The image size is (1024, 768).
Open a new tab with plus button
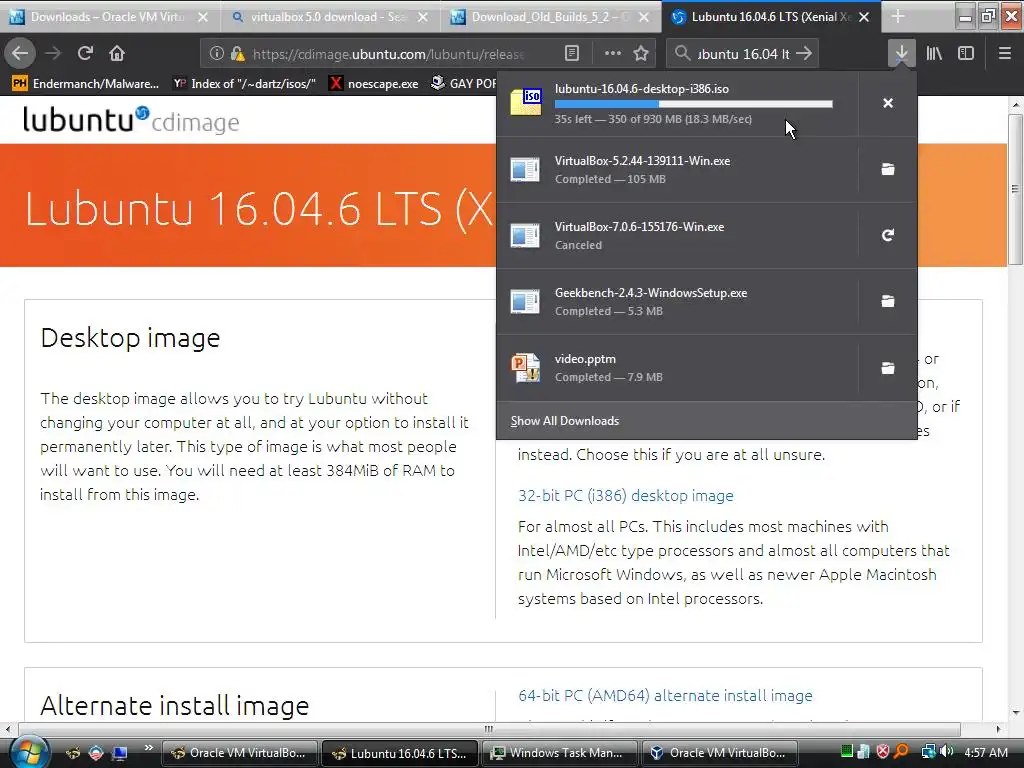(x=899, y=16)
